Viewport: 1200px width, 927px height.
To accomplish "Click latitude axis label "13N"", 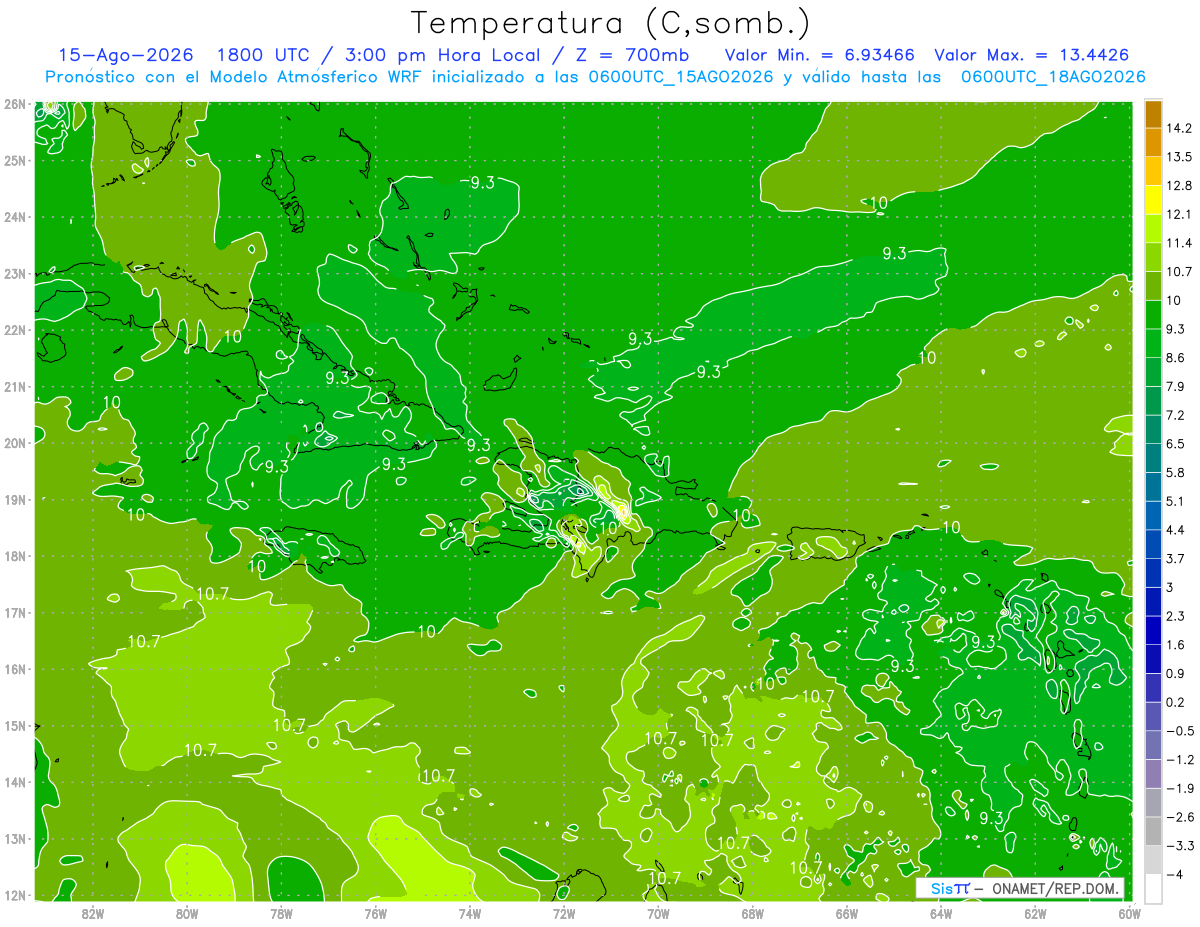I will [x=15, y=839].
